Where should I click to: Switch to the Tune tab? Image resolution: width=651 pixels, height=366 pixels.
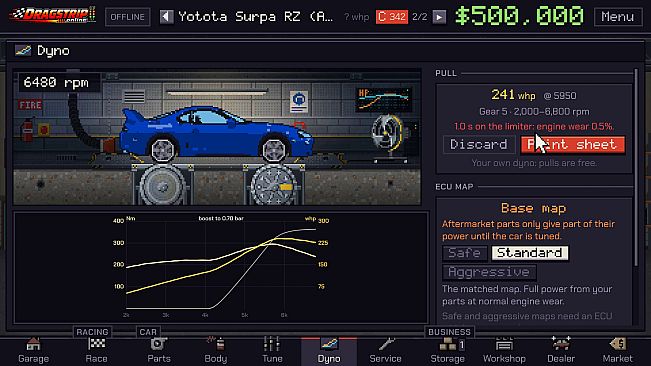tap(272, 351)
